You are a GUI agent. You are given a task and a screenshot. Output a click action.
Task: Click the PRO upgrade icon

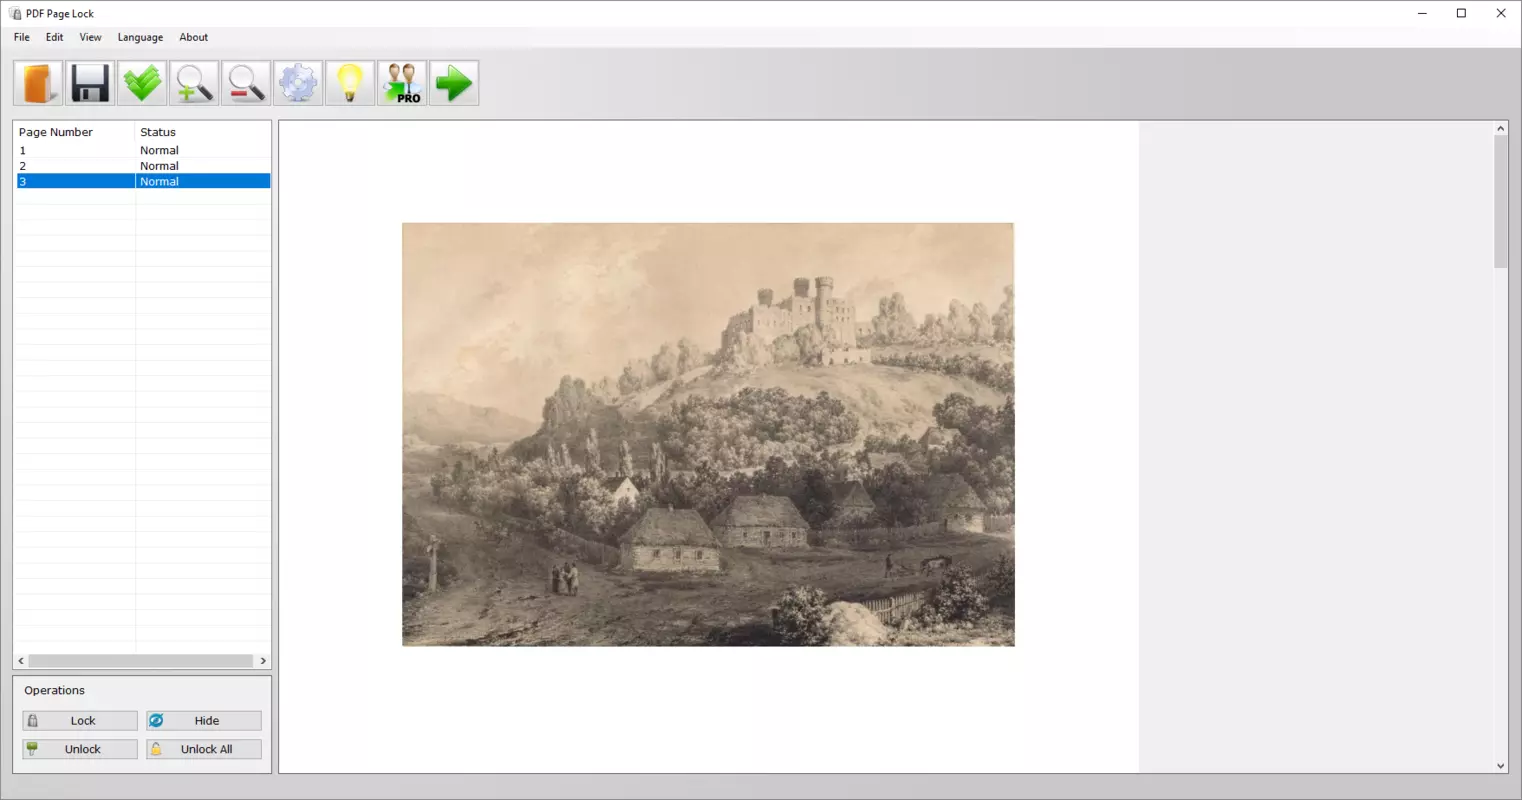(402, 83)
